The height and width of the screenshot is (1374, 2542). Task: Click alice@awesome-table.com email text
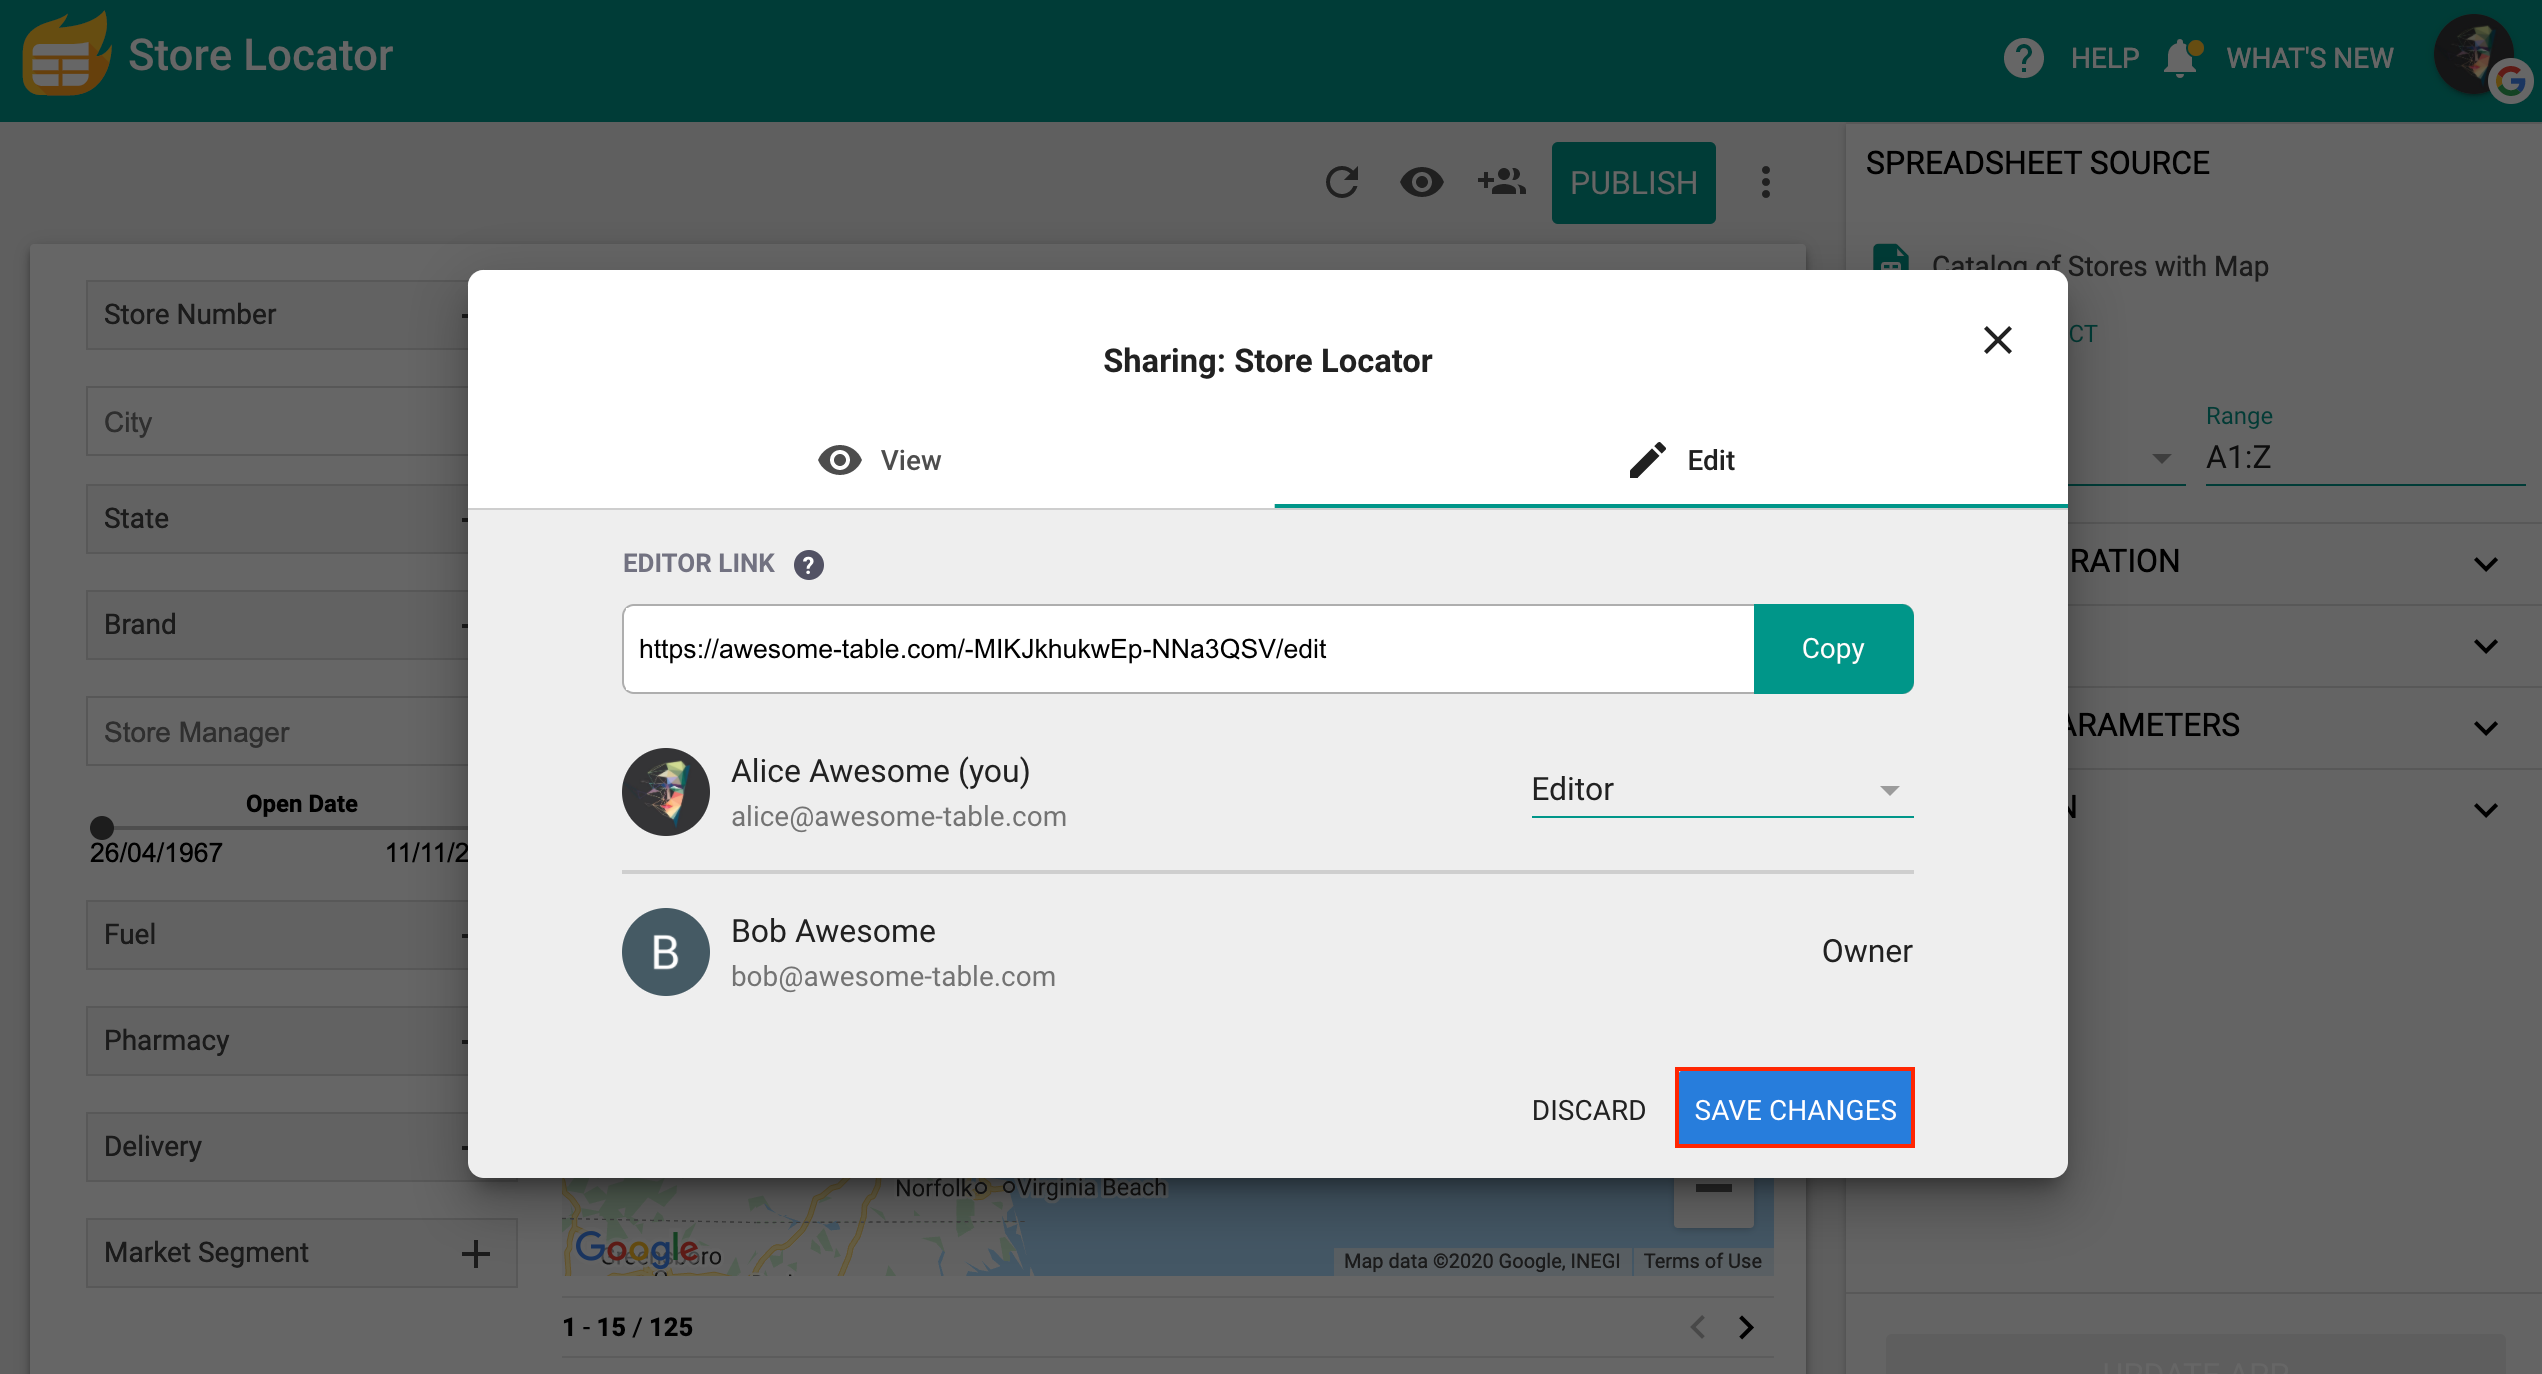pos(898,817)
